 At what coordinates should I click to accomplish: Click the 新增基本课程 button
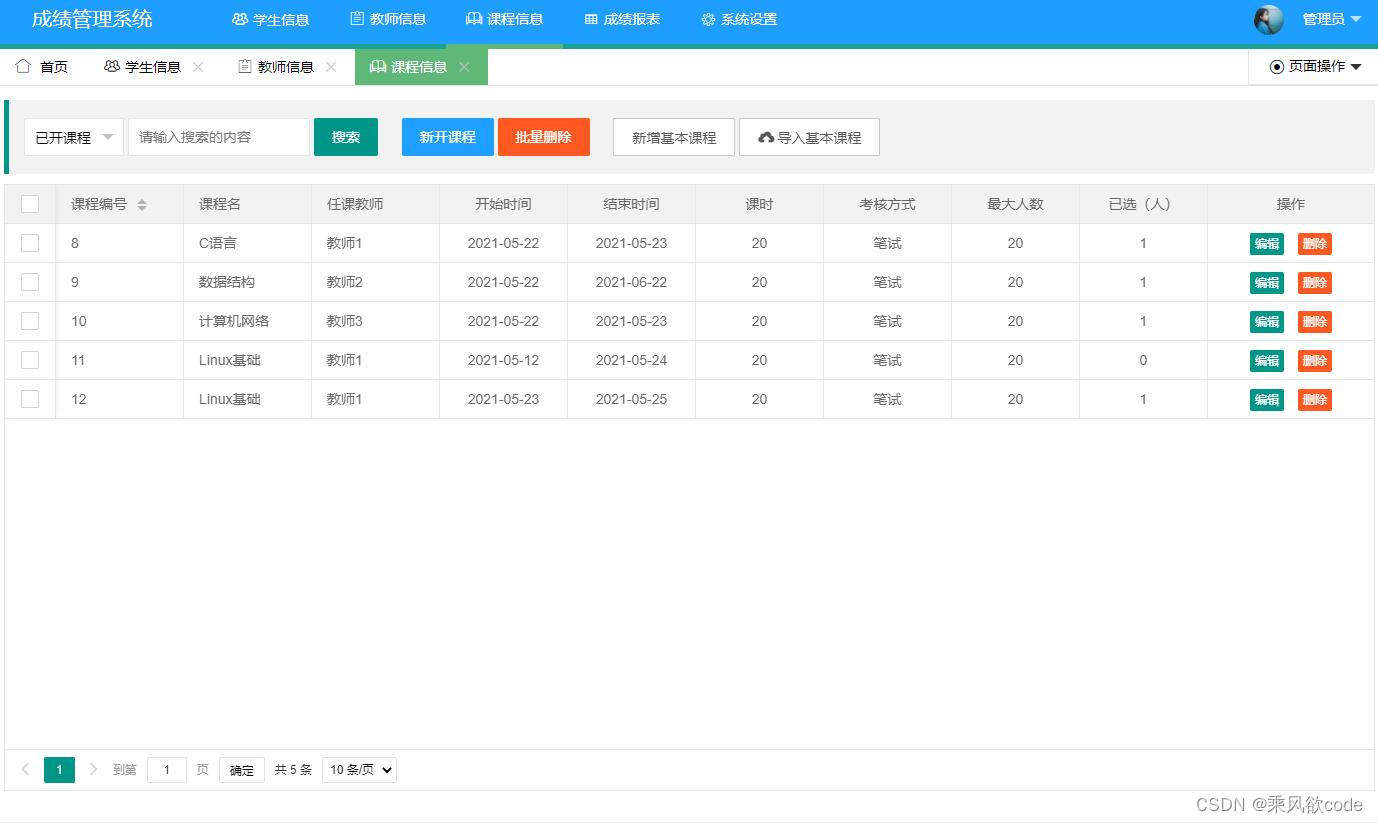click(674, 137)
